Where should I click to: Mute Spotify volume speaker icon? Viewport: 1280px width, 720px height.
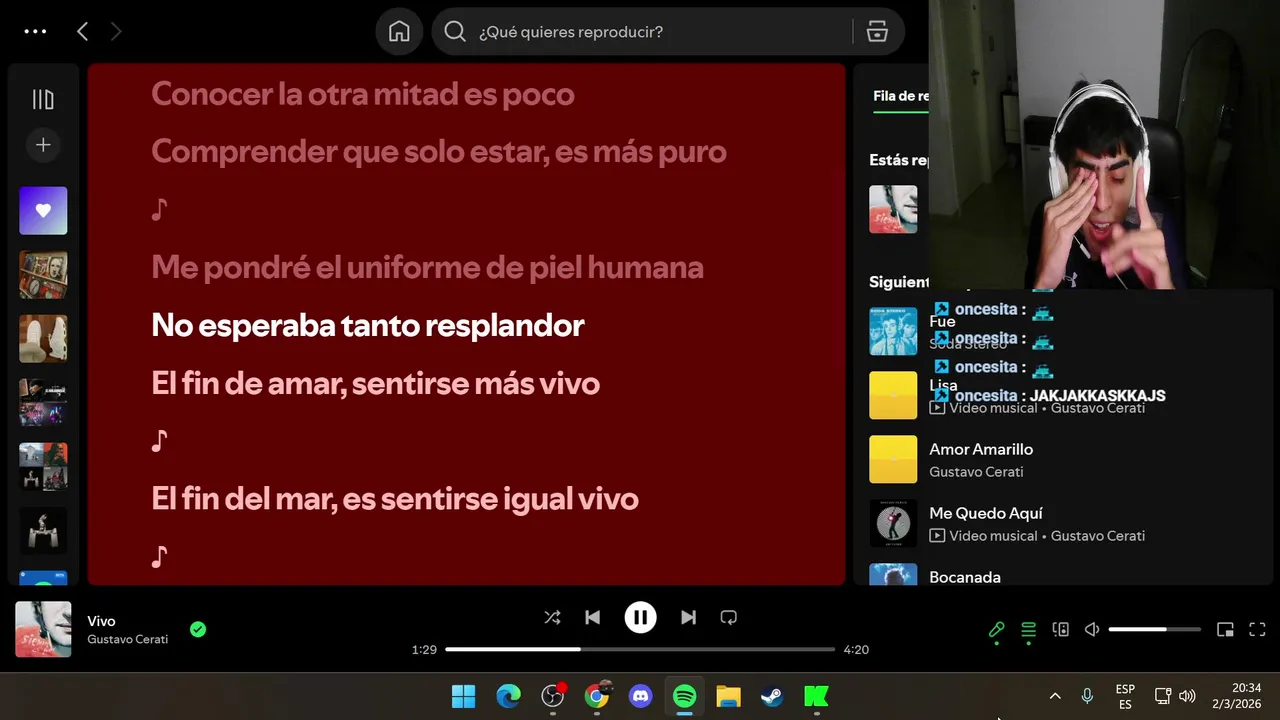1092,629
